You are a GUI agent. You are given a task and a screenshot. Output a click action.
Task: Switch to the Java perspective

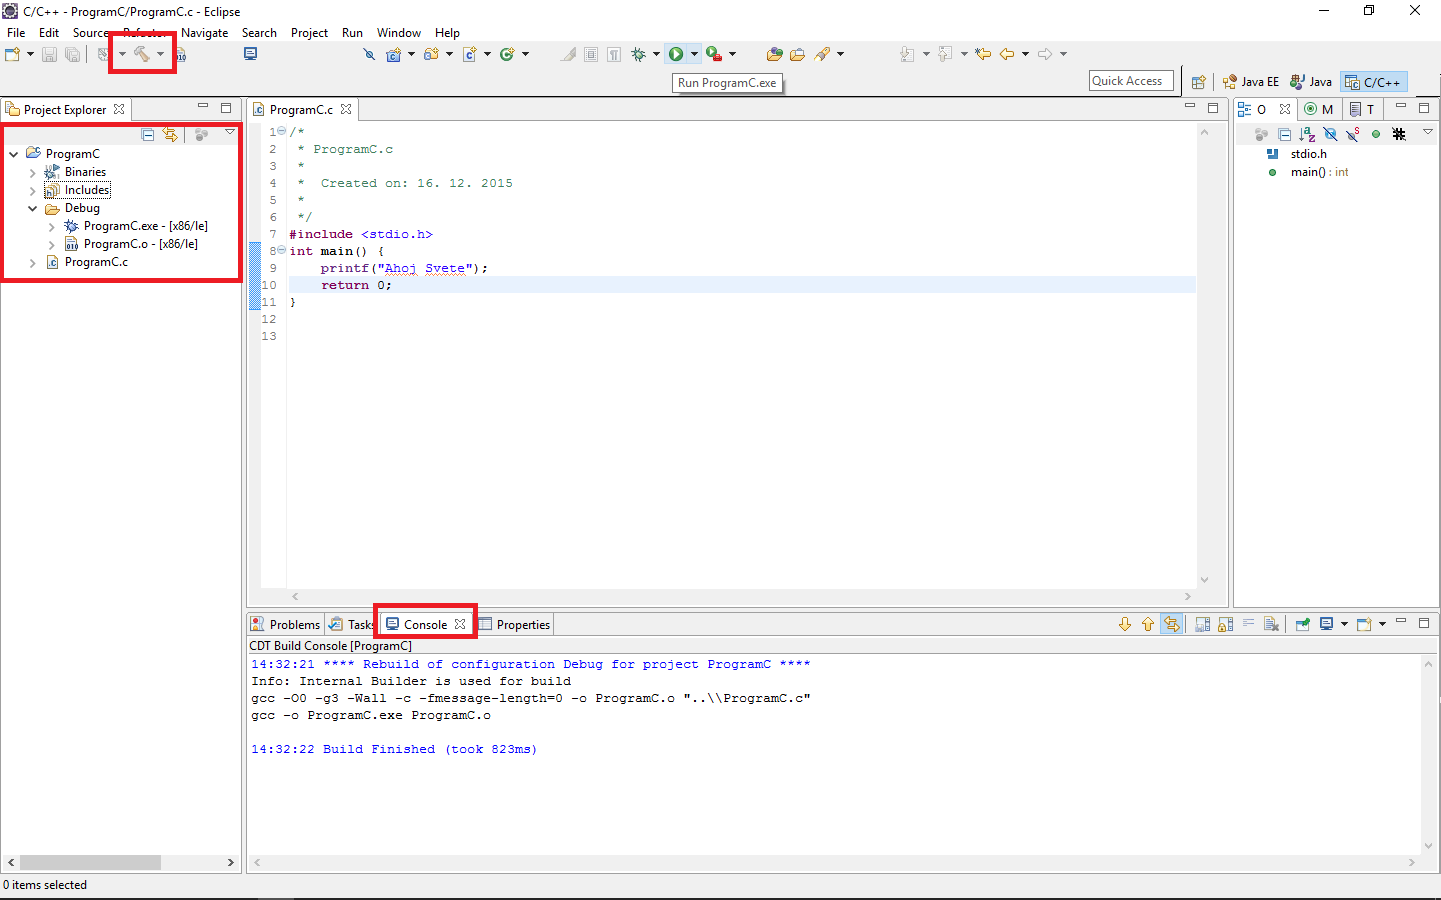(1311, 81)
